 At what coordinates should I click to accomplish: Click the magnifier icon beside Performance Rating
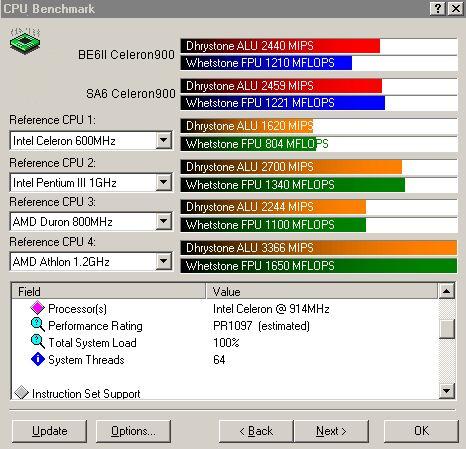coord(38,325)
